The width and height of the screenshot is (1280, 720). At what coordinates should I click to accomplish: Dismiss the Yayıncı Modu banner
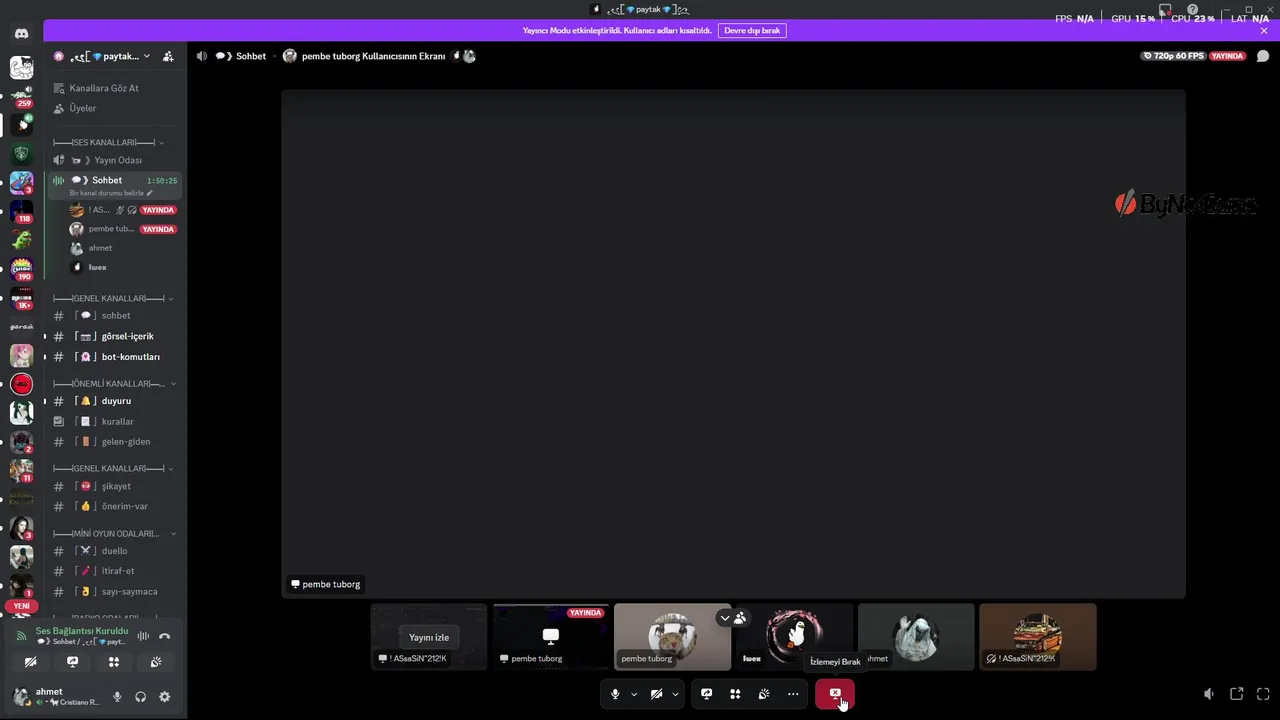(1264, 31)
